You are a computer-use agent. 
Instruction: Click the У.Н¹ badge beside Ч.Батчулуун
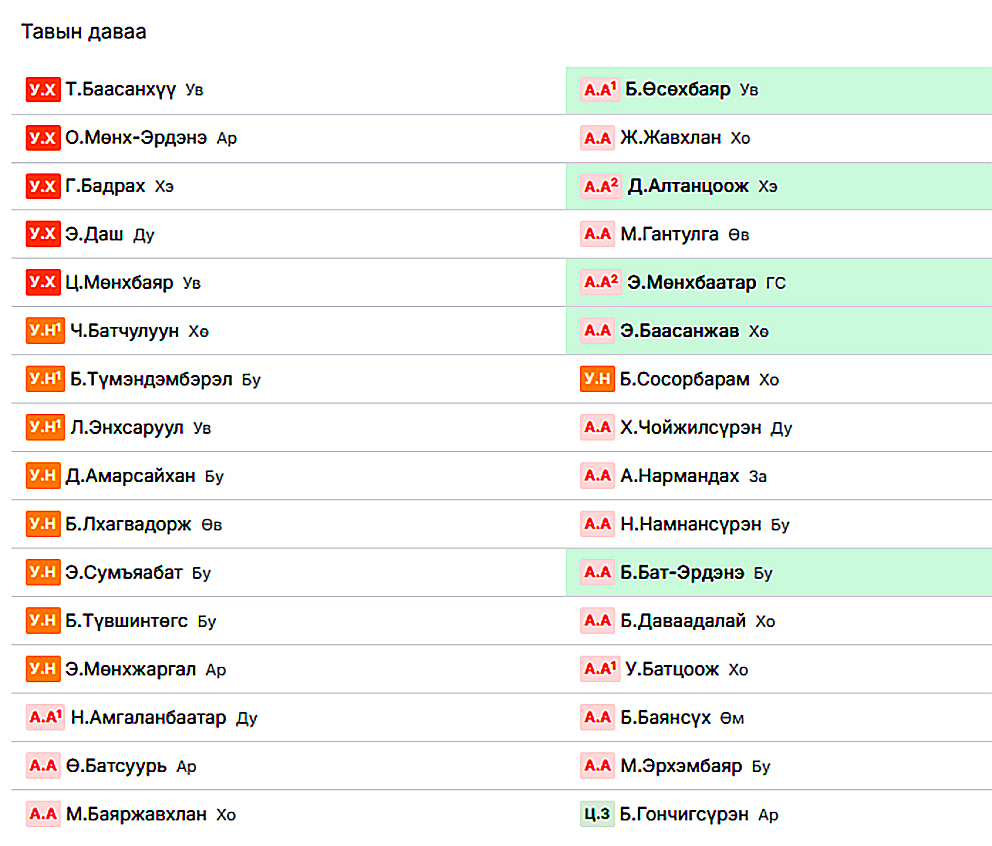(46, 330)
